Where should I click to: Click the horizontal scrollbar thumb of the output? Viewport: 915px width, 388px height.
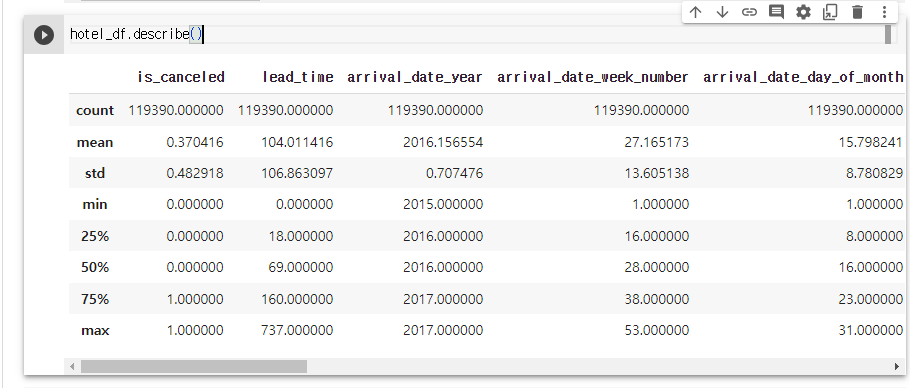point(194,366)
